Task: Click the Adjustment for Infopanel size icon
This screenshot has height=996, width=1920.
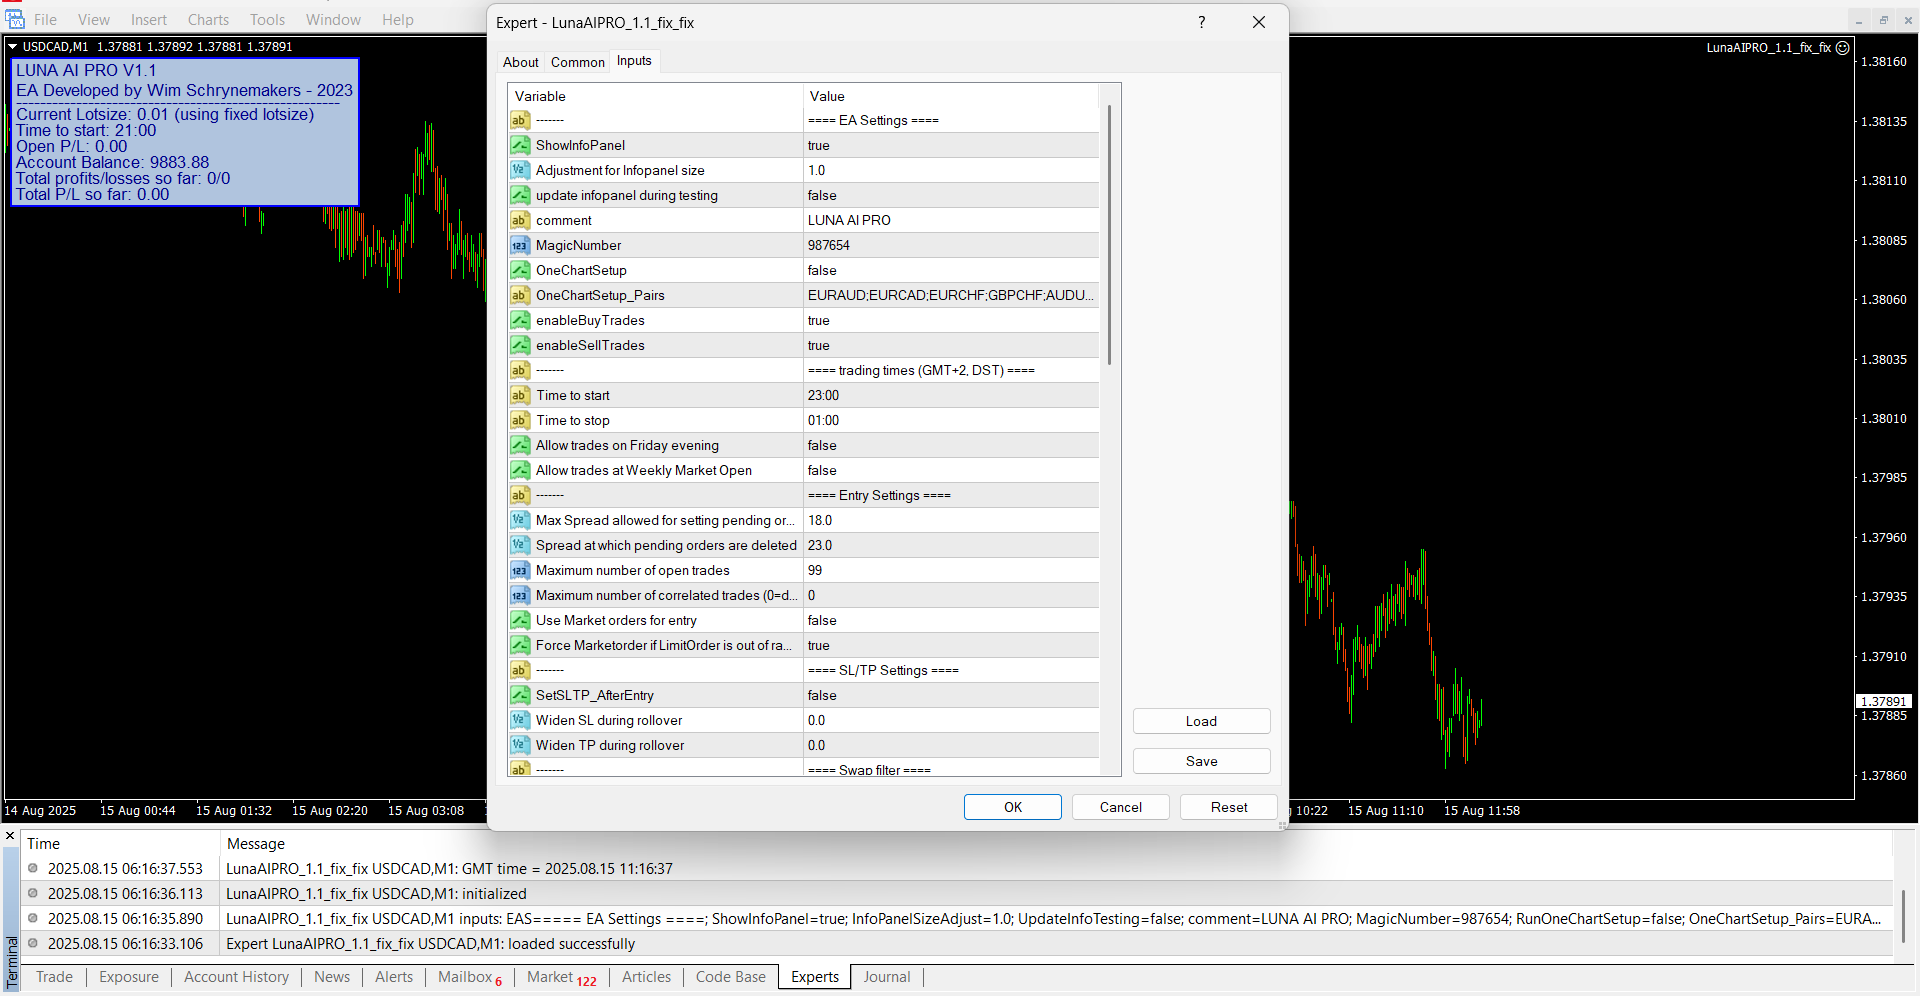Action: tap(520, 170)
